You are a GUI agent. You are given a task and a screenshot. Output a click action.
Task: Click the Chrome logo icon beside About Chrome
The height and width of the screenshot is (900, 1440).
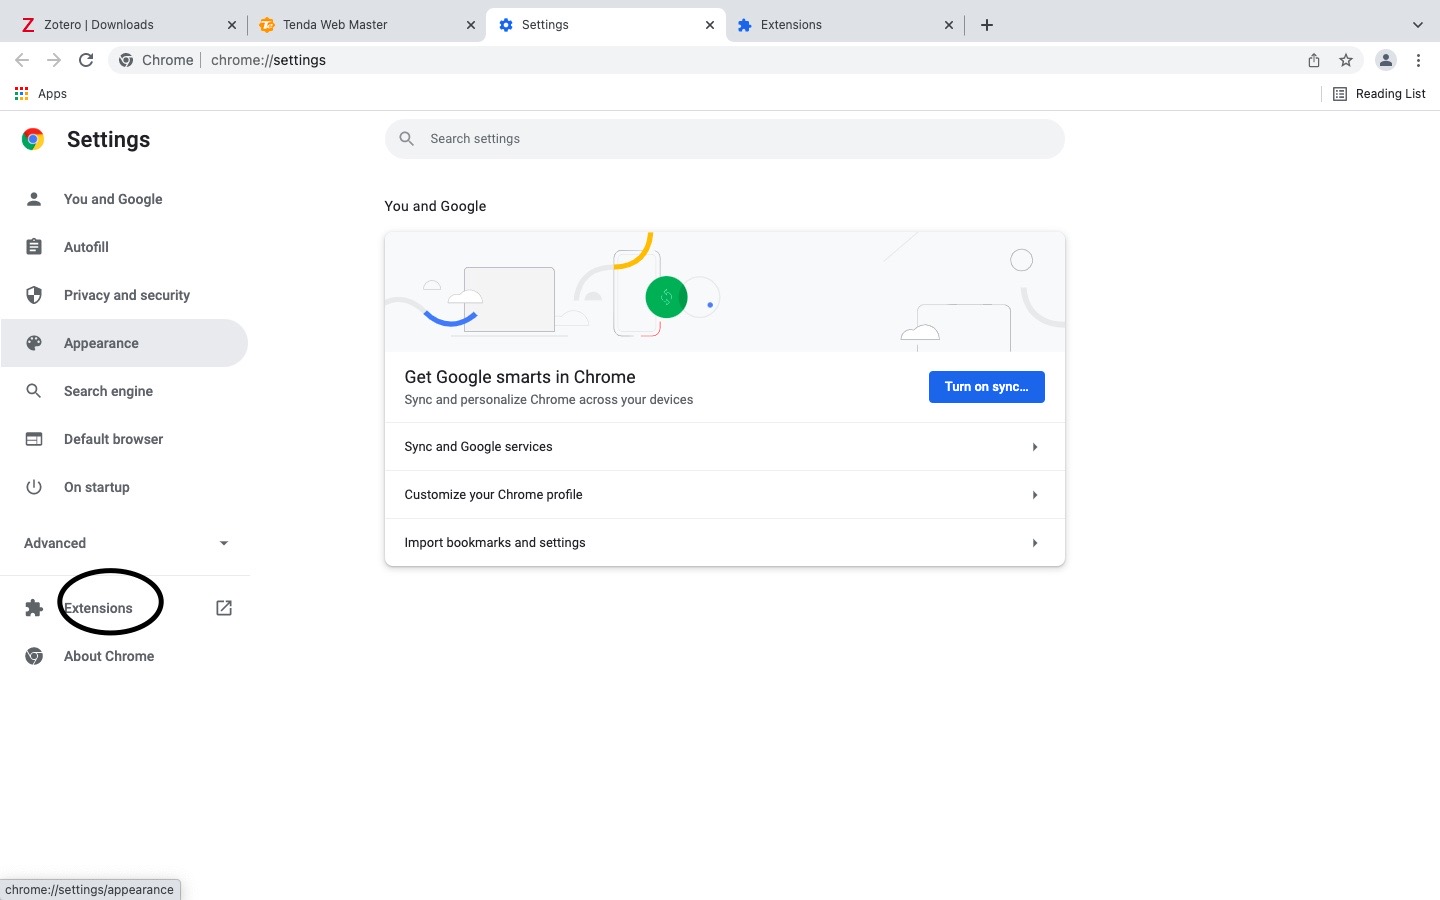pos(34,656)
